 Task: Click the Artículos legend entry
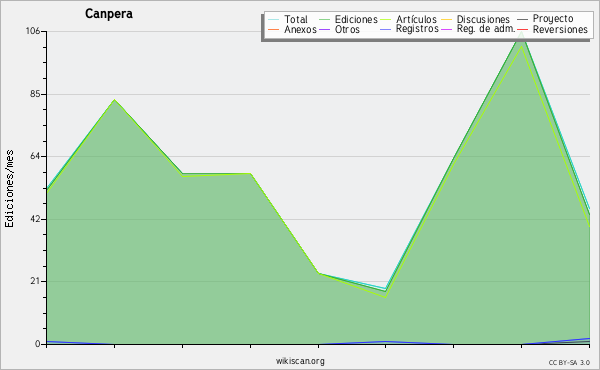pyautogui.click(x=408, y=19)
